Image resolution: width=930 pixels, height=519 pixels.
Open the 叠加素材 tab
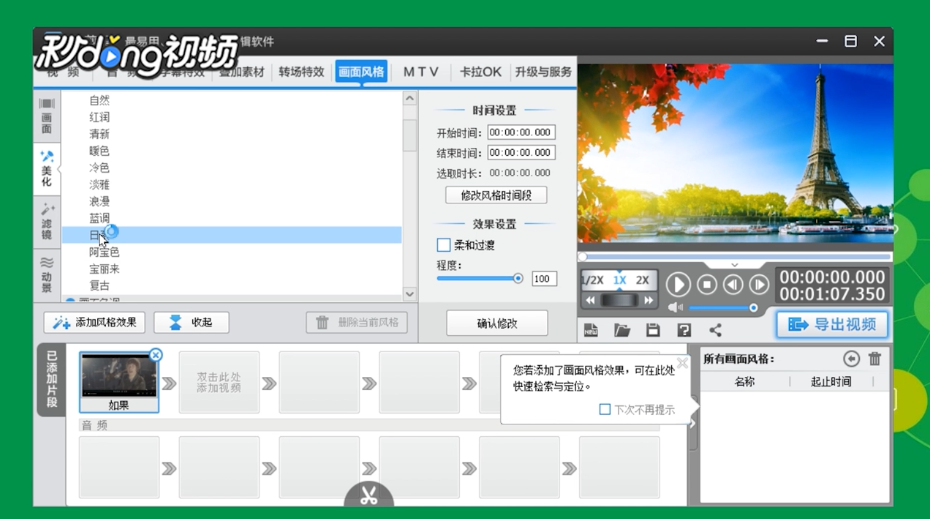tap(241, 72)
